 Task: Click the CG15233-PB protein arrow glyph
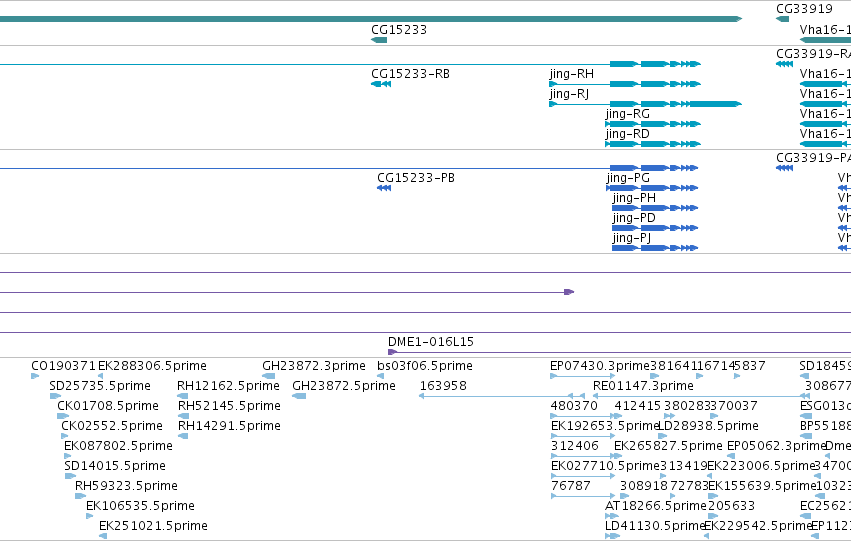(384, 188)
